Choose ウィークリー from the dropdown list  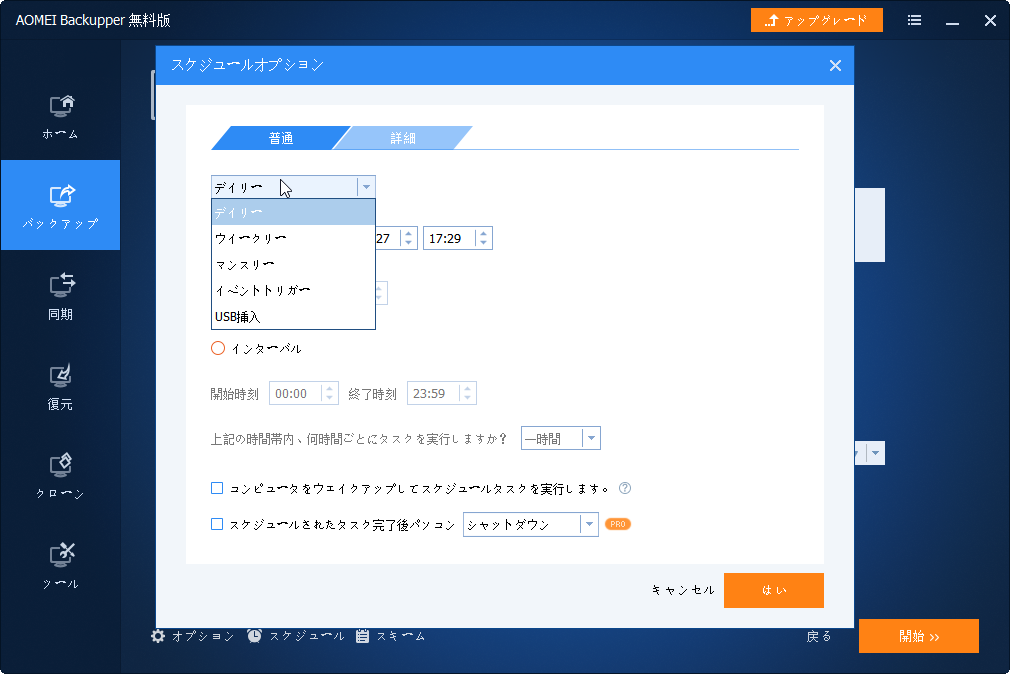pyautogui.click(x=293, y=238)
